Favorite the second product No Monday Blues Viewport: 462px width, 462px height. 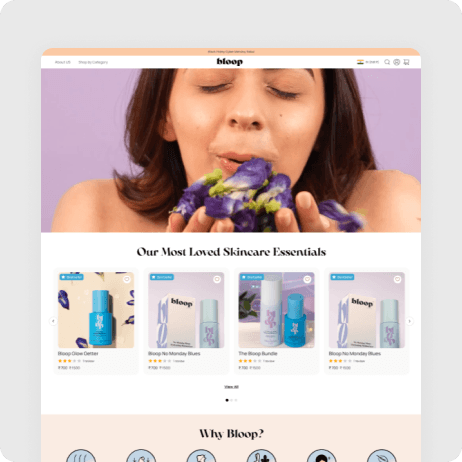217,279
